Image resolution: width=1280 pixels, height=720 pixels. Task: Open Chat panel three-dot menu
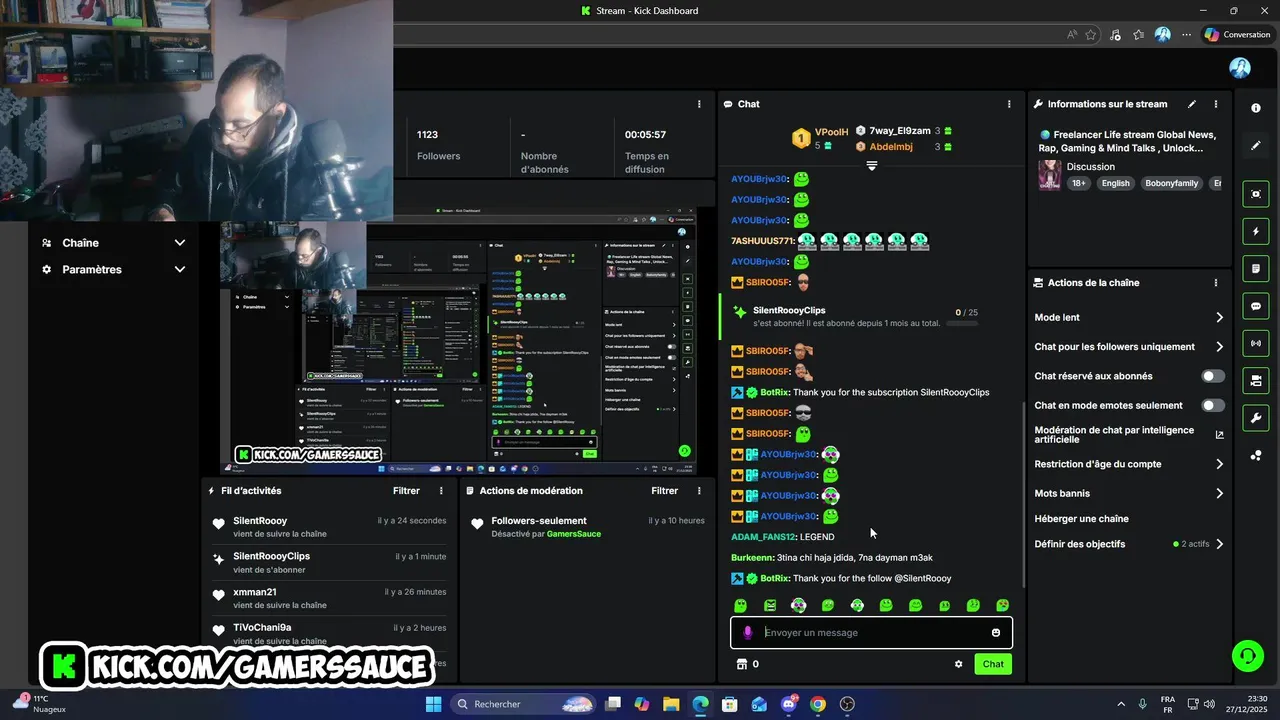[1008, 104]
